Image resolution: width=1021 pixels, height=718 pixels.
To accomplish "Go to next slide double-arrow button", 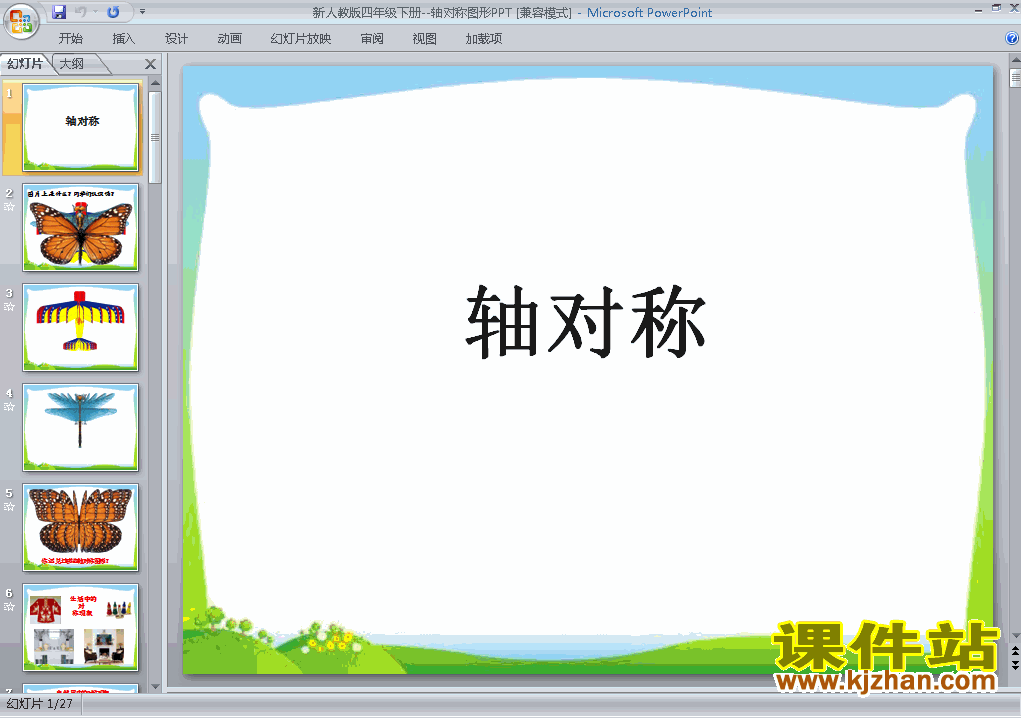I will (x=1015, y=665).
